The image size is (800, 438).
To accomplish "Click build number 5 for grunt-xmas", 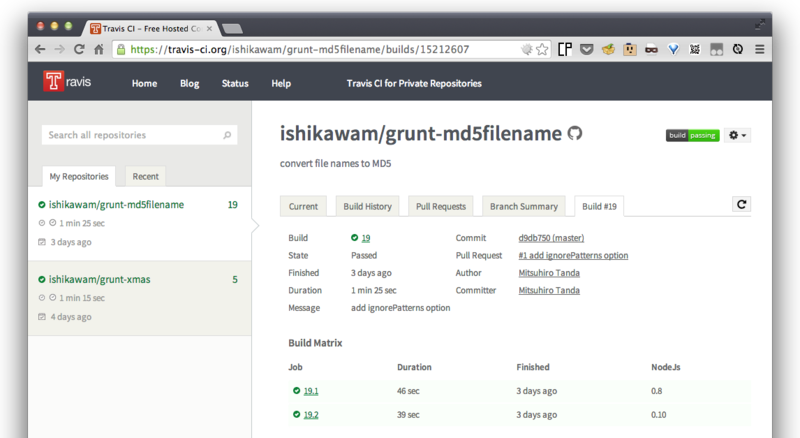I will click(235, 280).
